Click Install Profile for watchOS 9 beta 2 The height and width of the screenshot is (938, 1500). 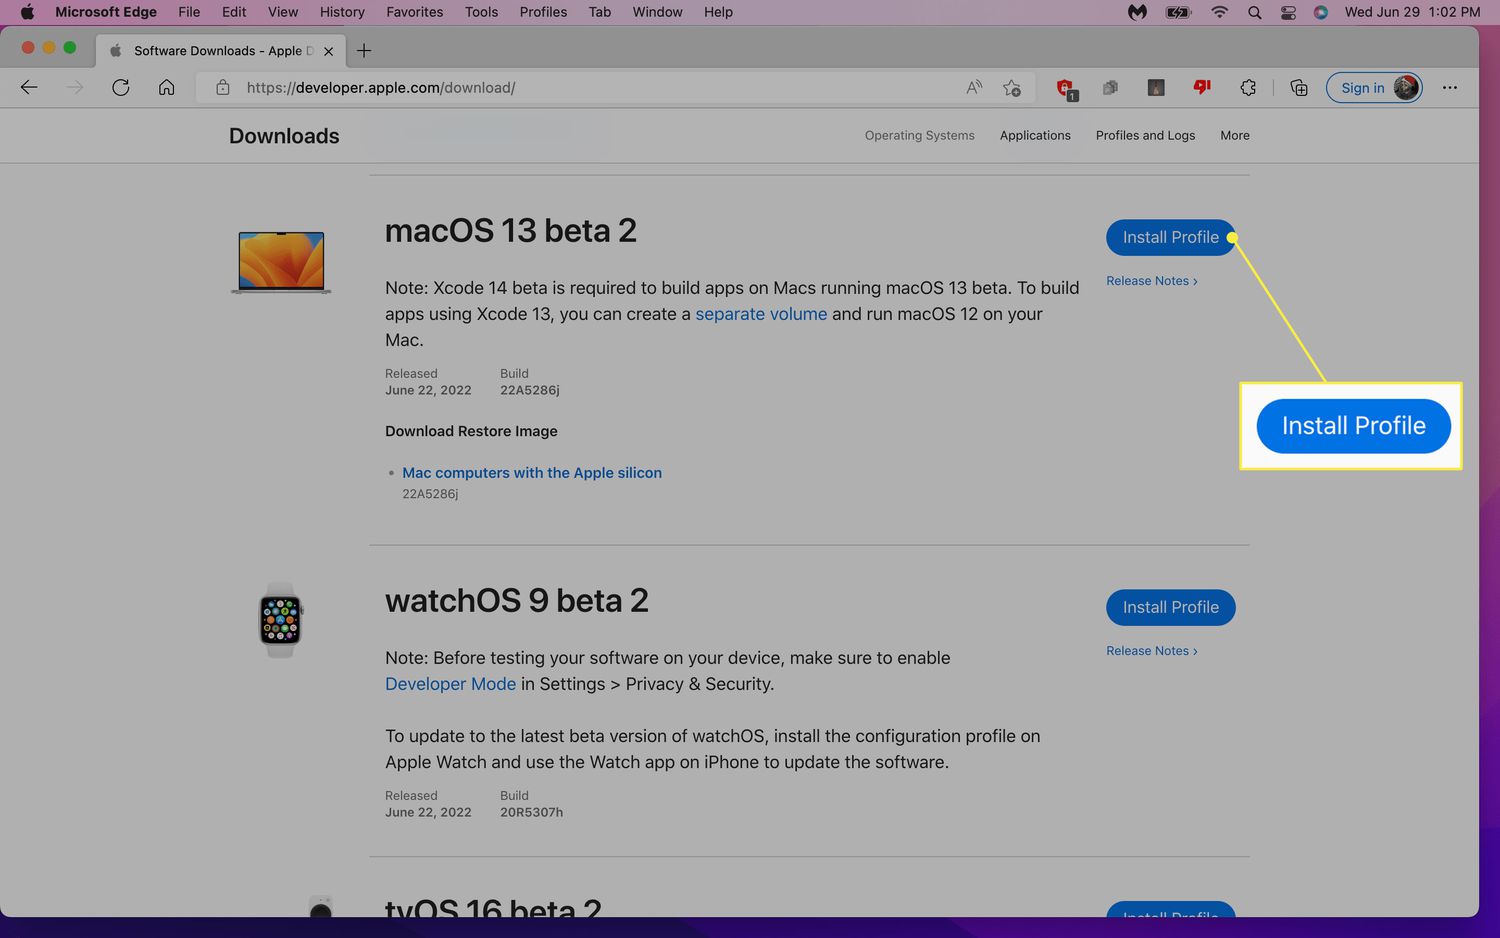[x=1170, y=607]
